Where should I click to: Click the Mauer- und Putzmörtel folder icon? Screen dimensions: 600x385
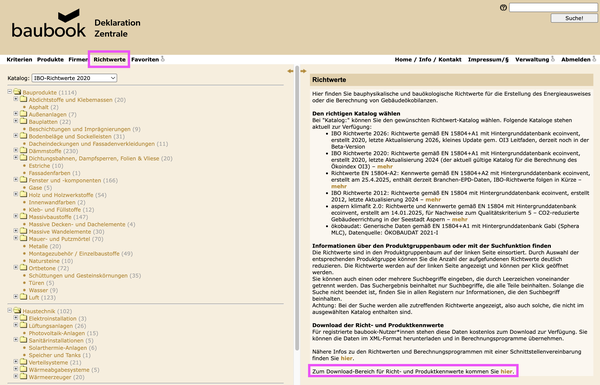click(23, 238)
